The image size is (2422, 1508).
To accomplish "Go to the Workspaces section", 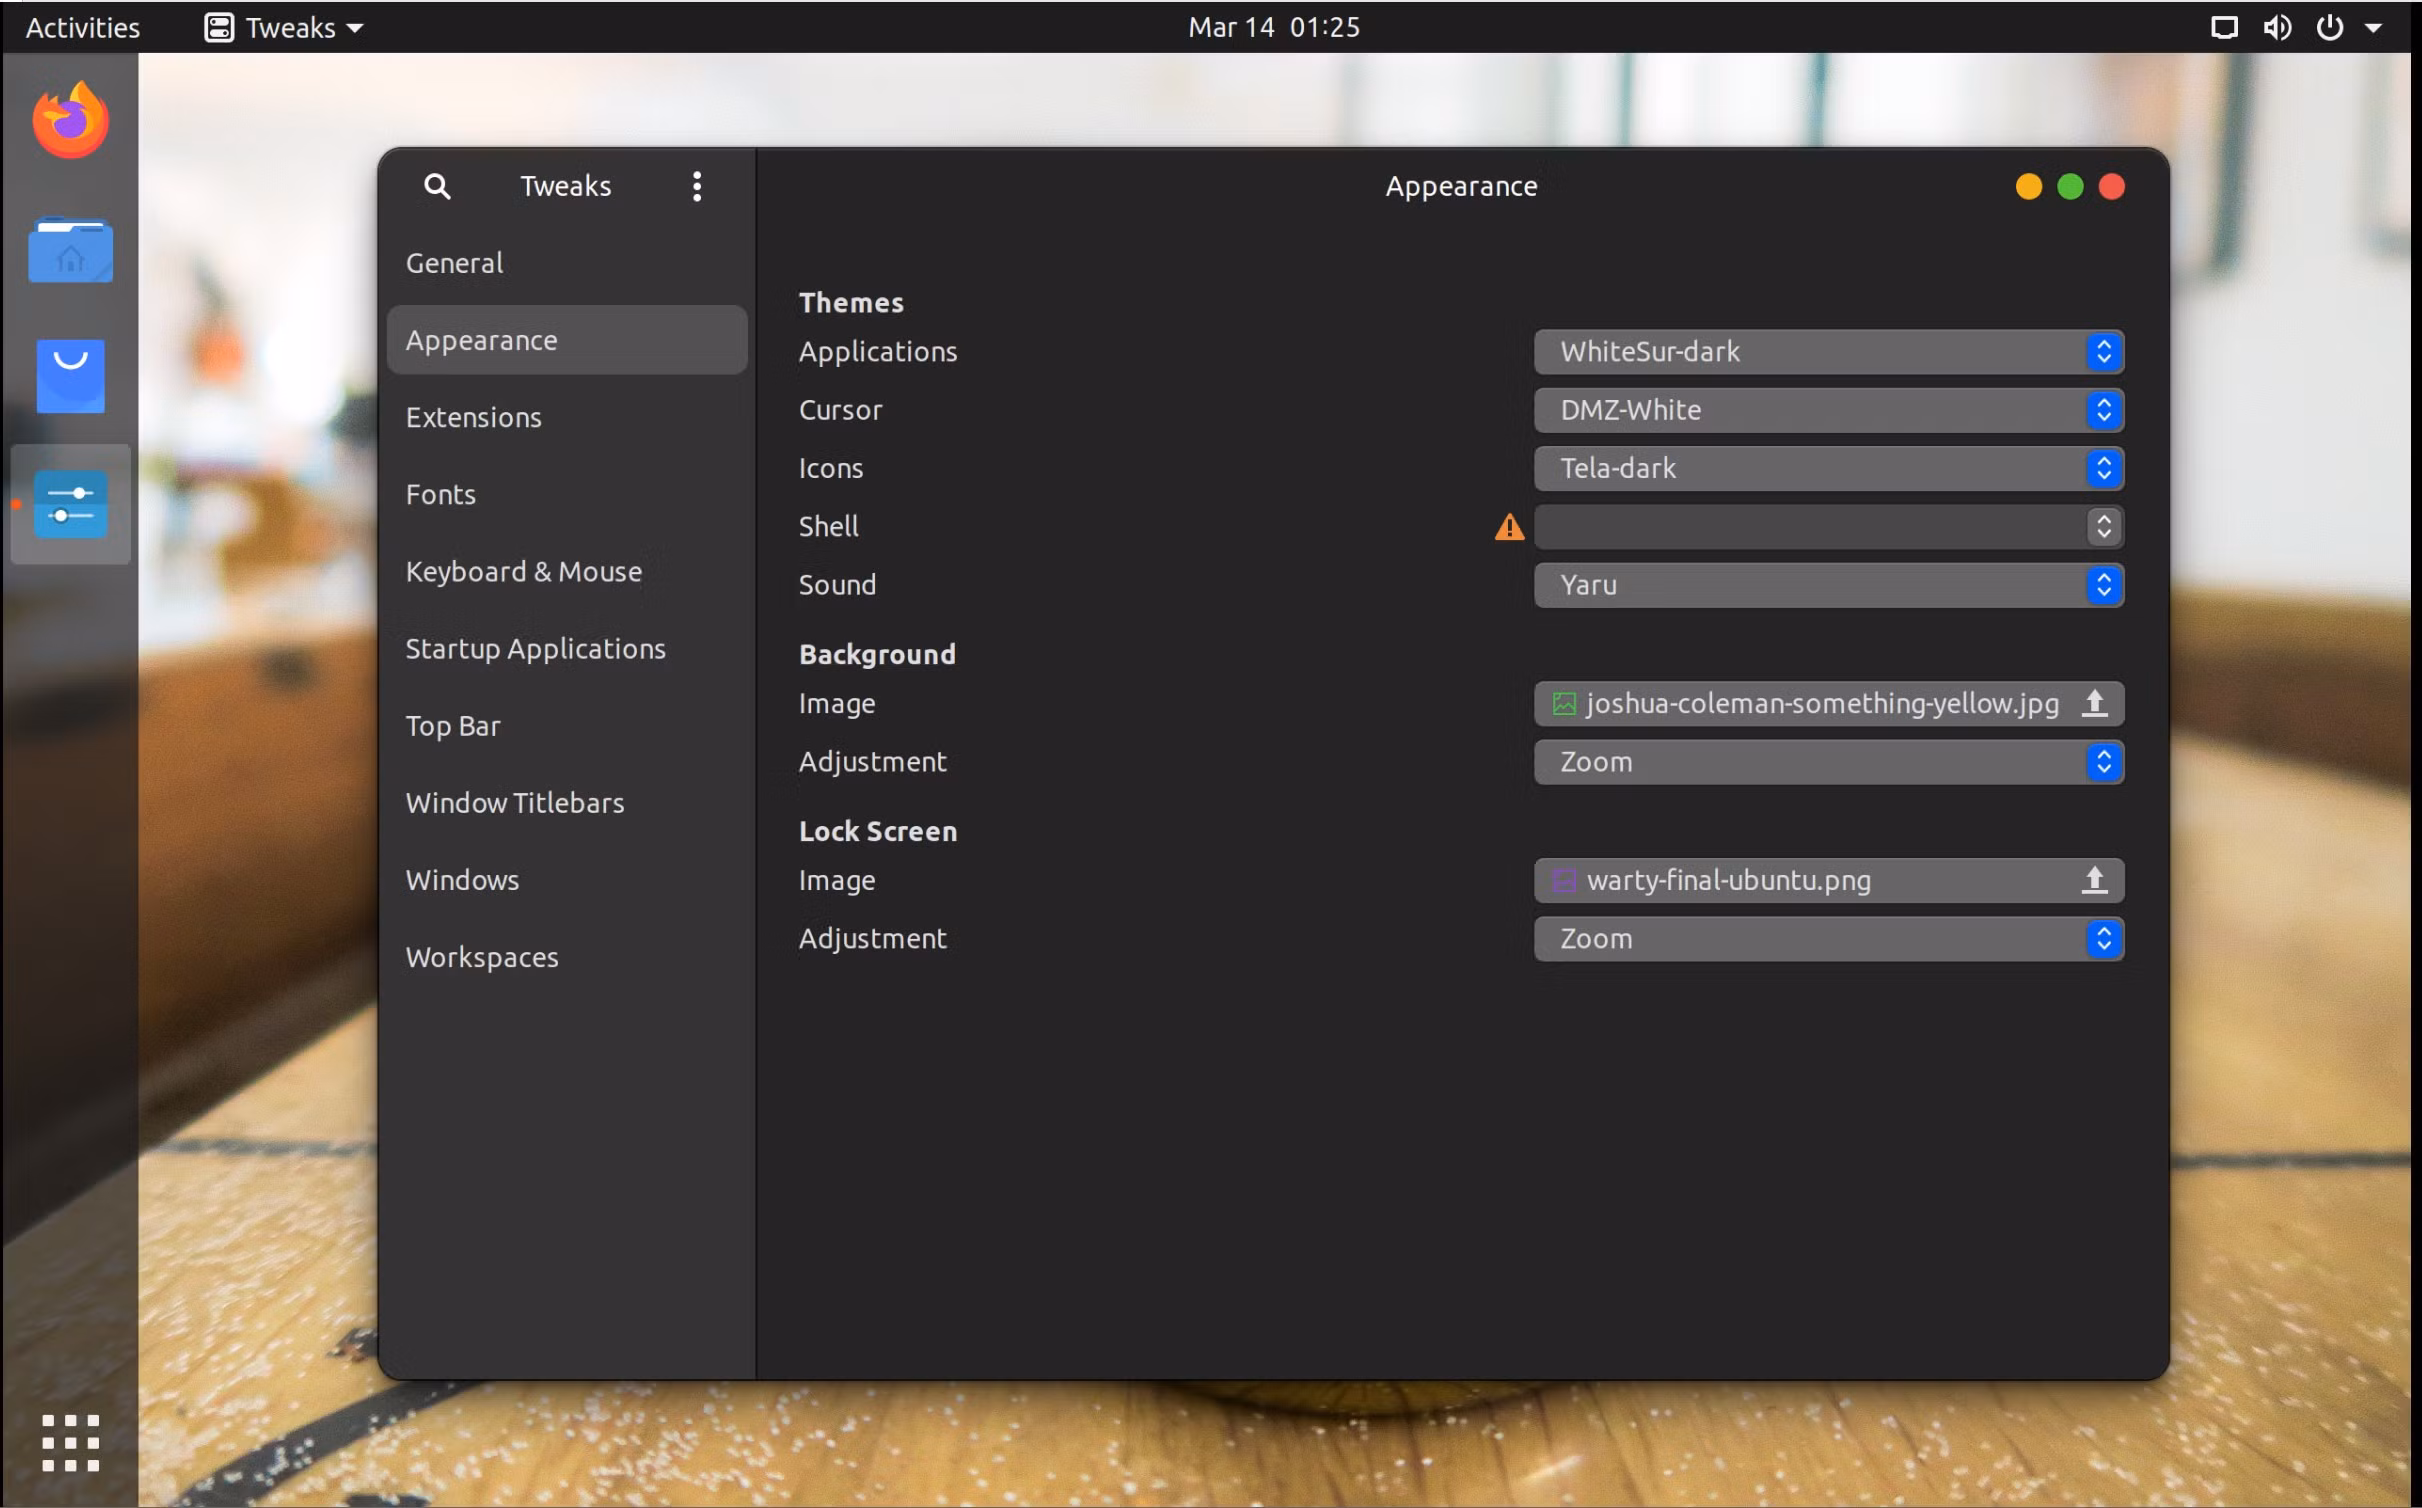I will pyautogui.click(x=567, y=957).
